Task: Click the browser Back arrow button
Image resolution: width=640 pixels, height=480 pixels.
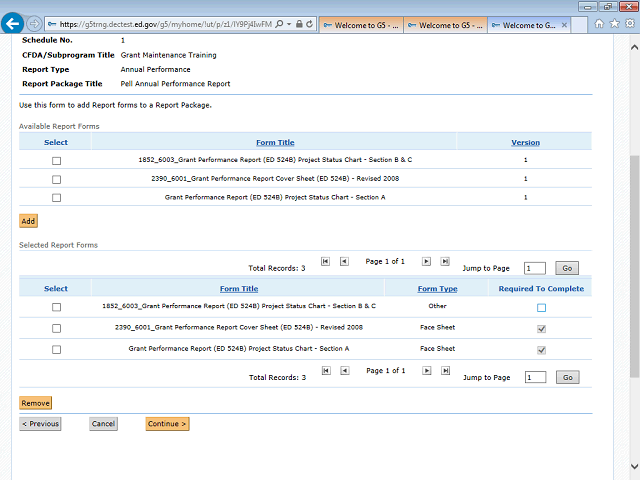Action: coord(14,23)
